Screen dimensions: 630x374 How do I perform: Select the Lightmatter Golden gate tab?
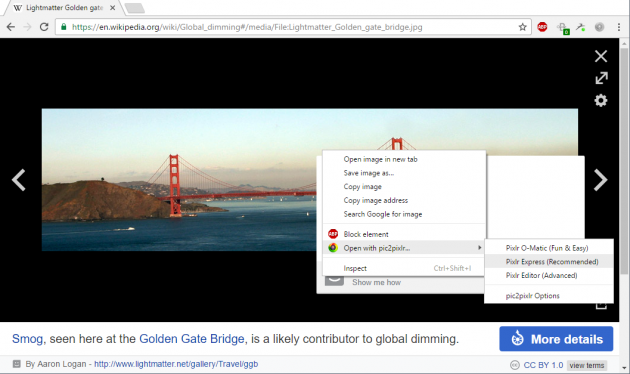pos(64,8)
